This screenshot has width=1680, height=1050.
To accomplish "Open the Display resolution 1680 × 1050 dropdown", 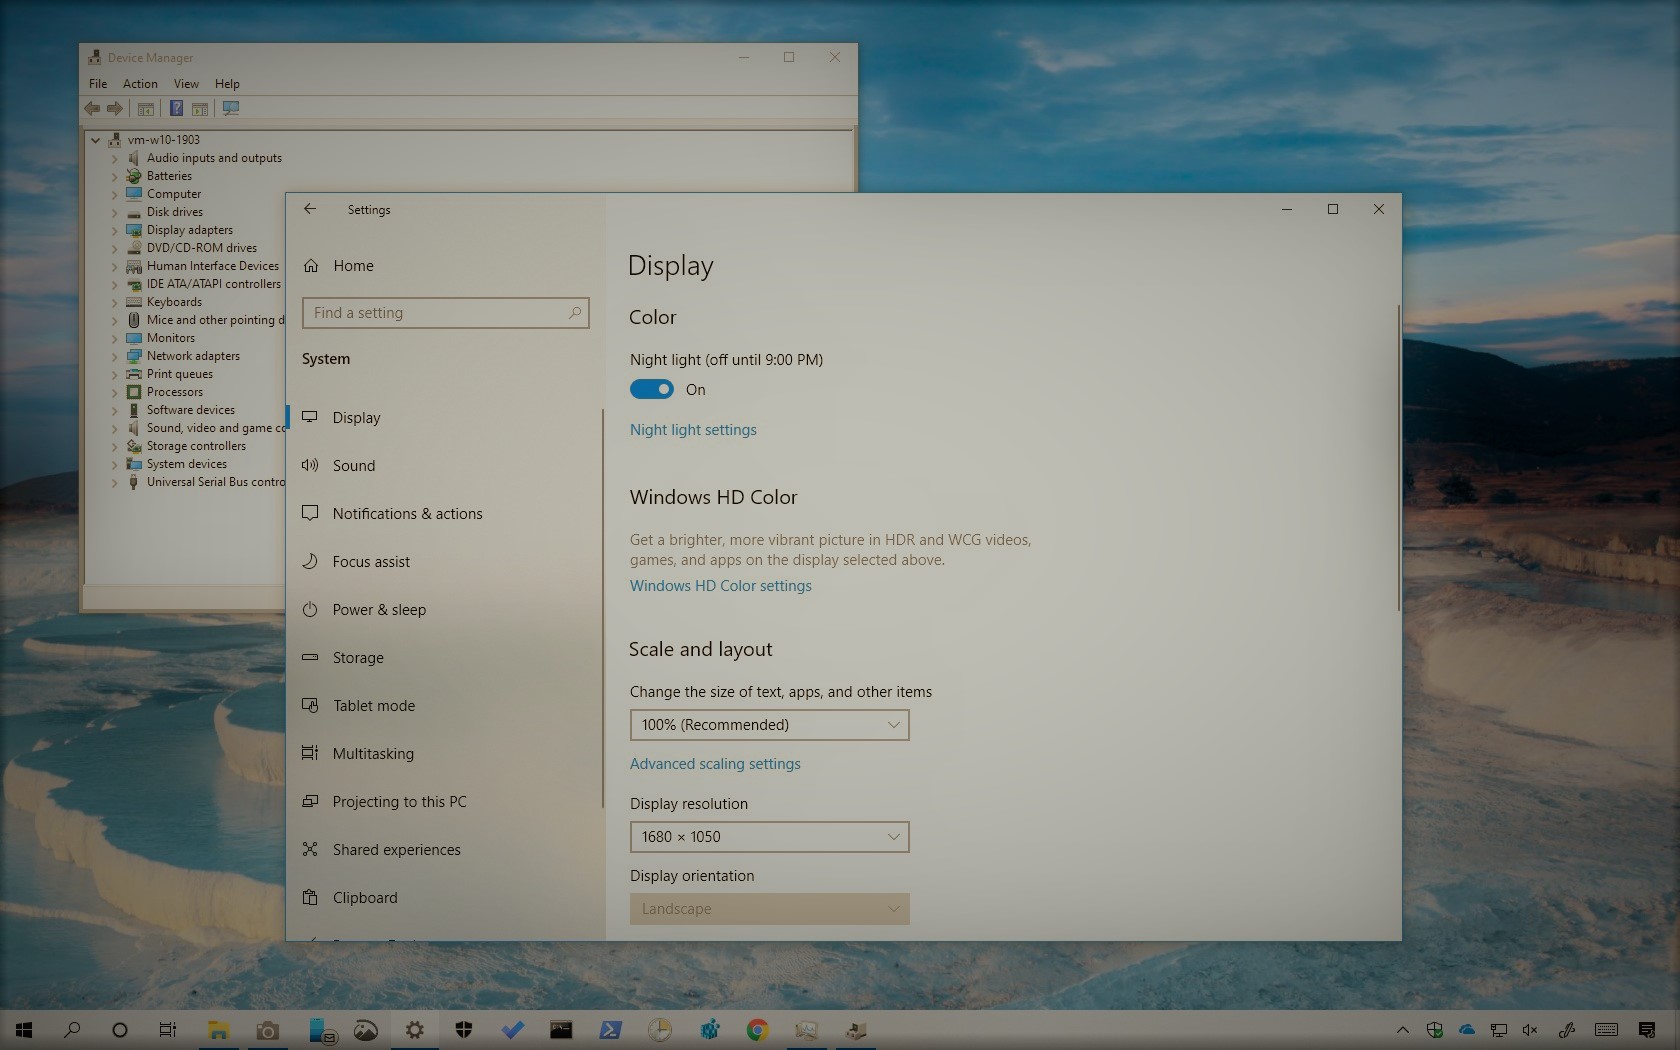I will 769,837.
